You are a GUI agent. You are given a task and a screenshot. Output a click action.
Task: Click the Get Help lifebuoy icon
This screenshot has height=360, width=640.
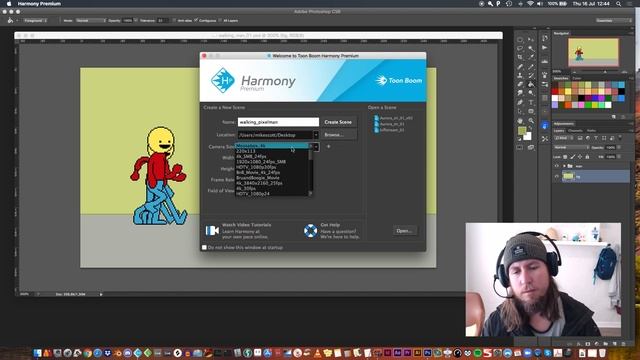[310, 231]
